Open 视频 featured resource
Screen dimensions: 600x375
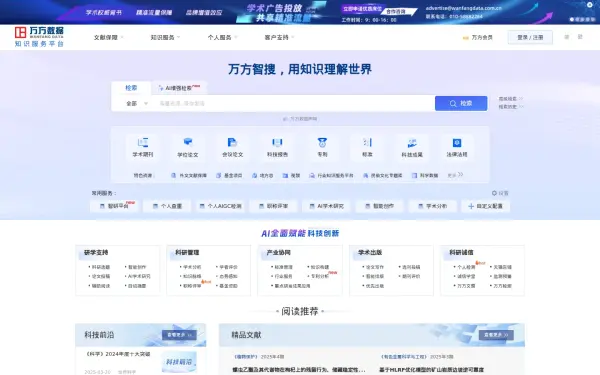tap(291, 175)
